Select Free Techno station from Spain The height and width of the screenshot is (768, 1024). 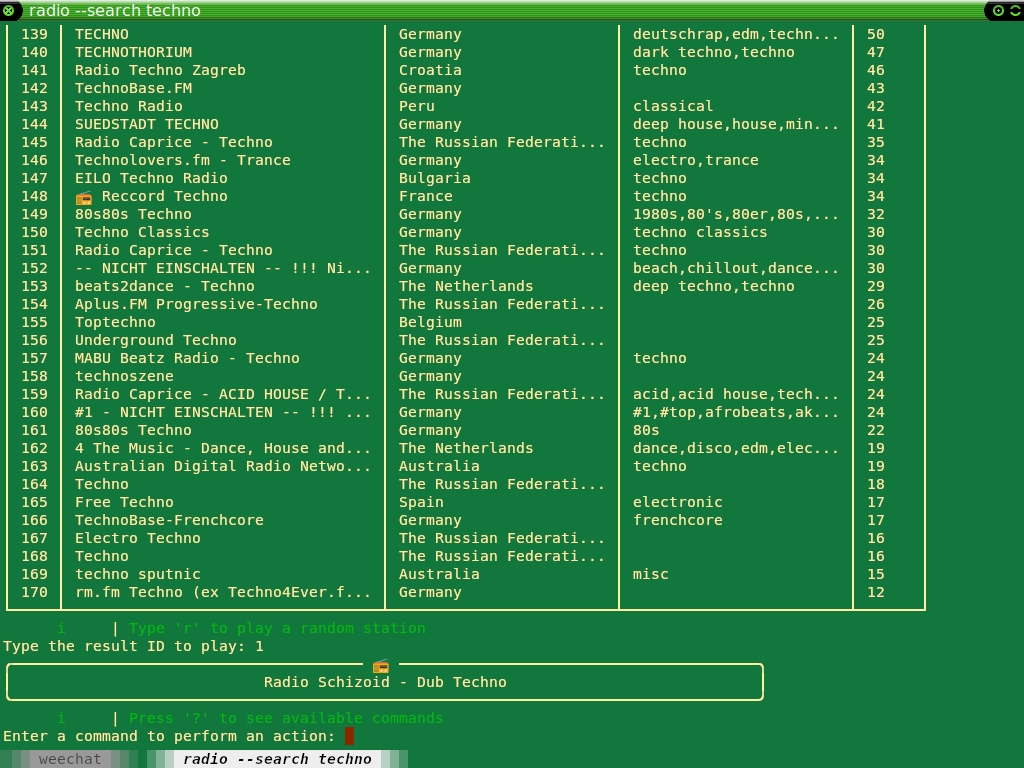coord(124,502)
